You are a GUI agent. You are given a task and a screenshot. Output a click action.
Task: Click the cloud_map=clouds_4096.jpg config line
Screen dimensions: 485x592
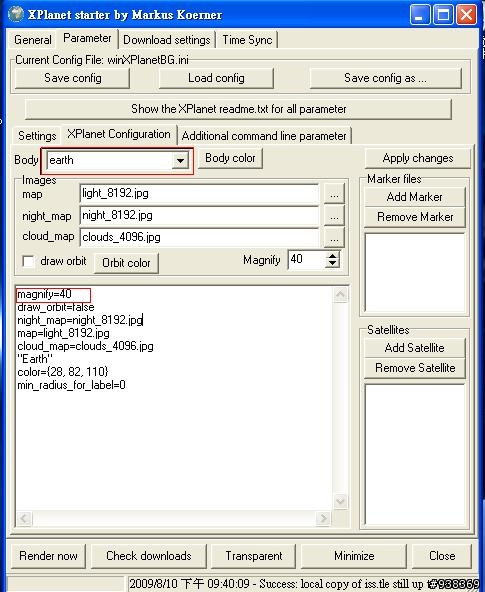pyautogui.click(x=85, y=346)
